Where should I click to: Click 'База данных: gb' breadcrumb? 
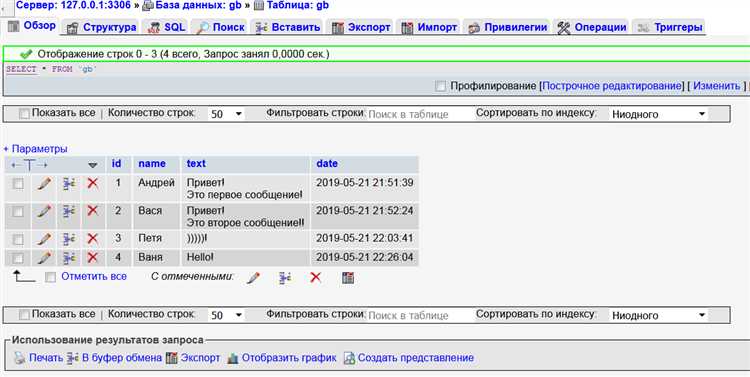(198, 5)
